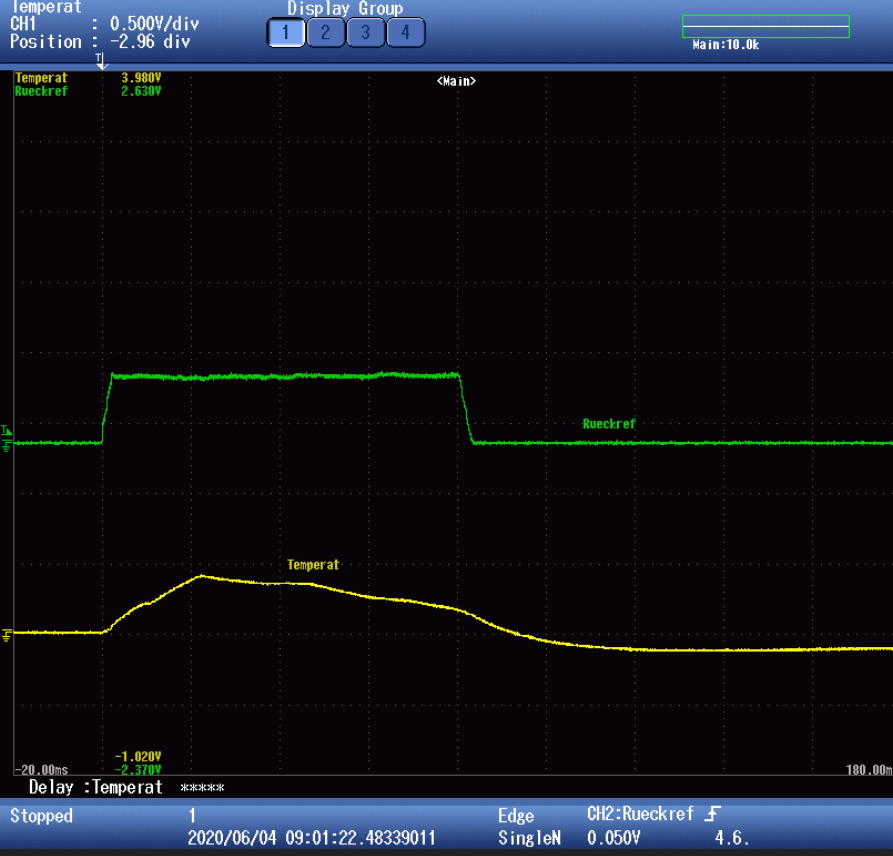Click the green trigger level marker
The width and height of the screenshot is (893, 856).
[6, 431]
